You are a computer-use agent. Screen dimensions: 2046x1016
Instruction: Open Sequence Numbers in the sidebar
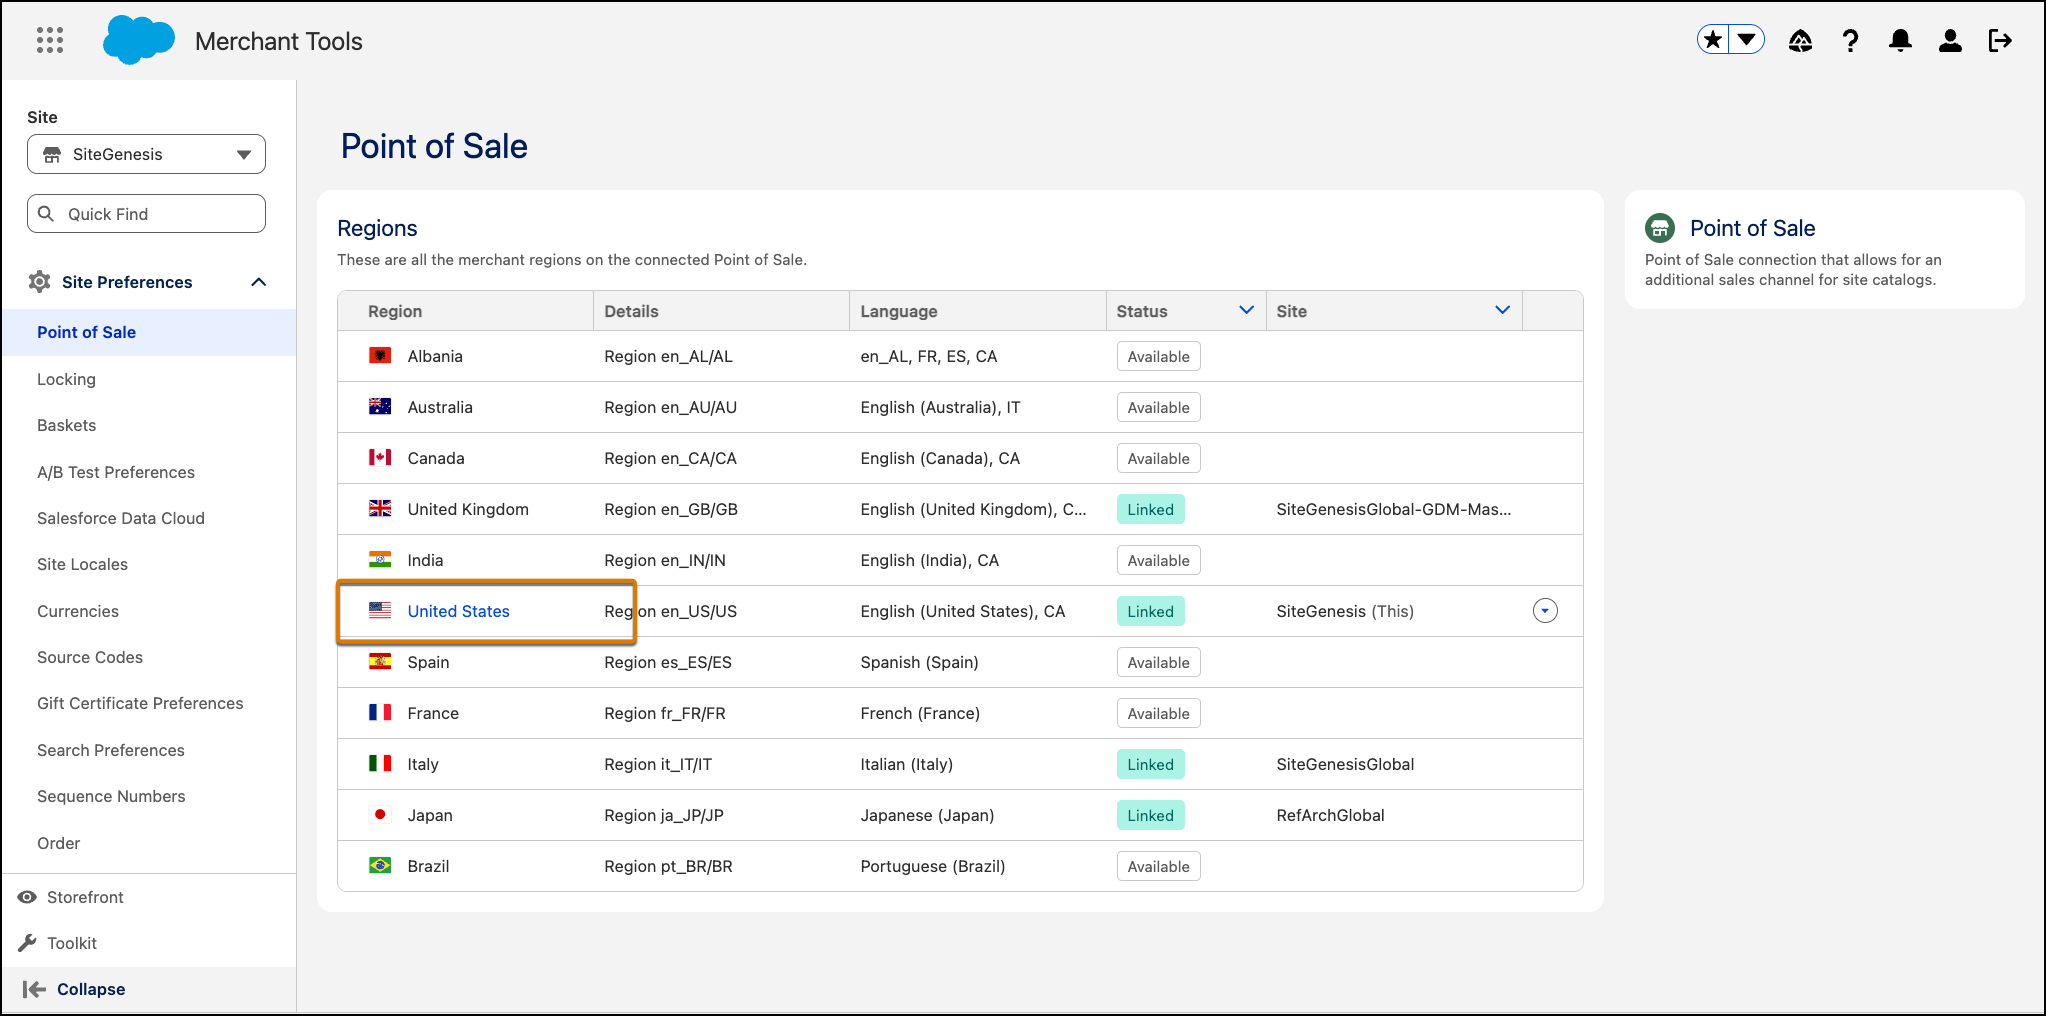(111, 796)
